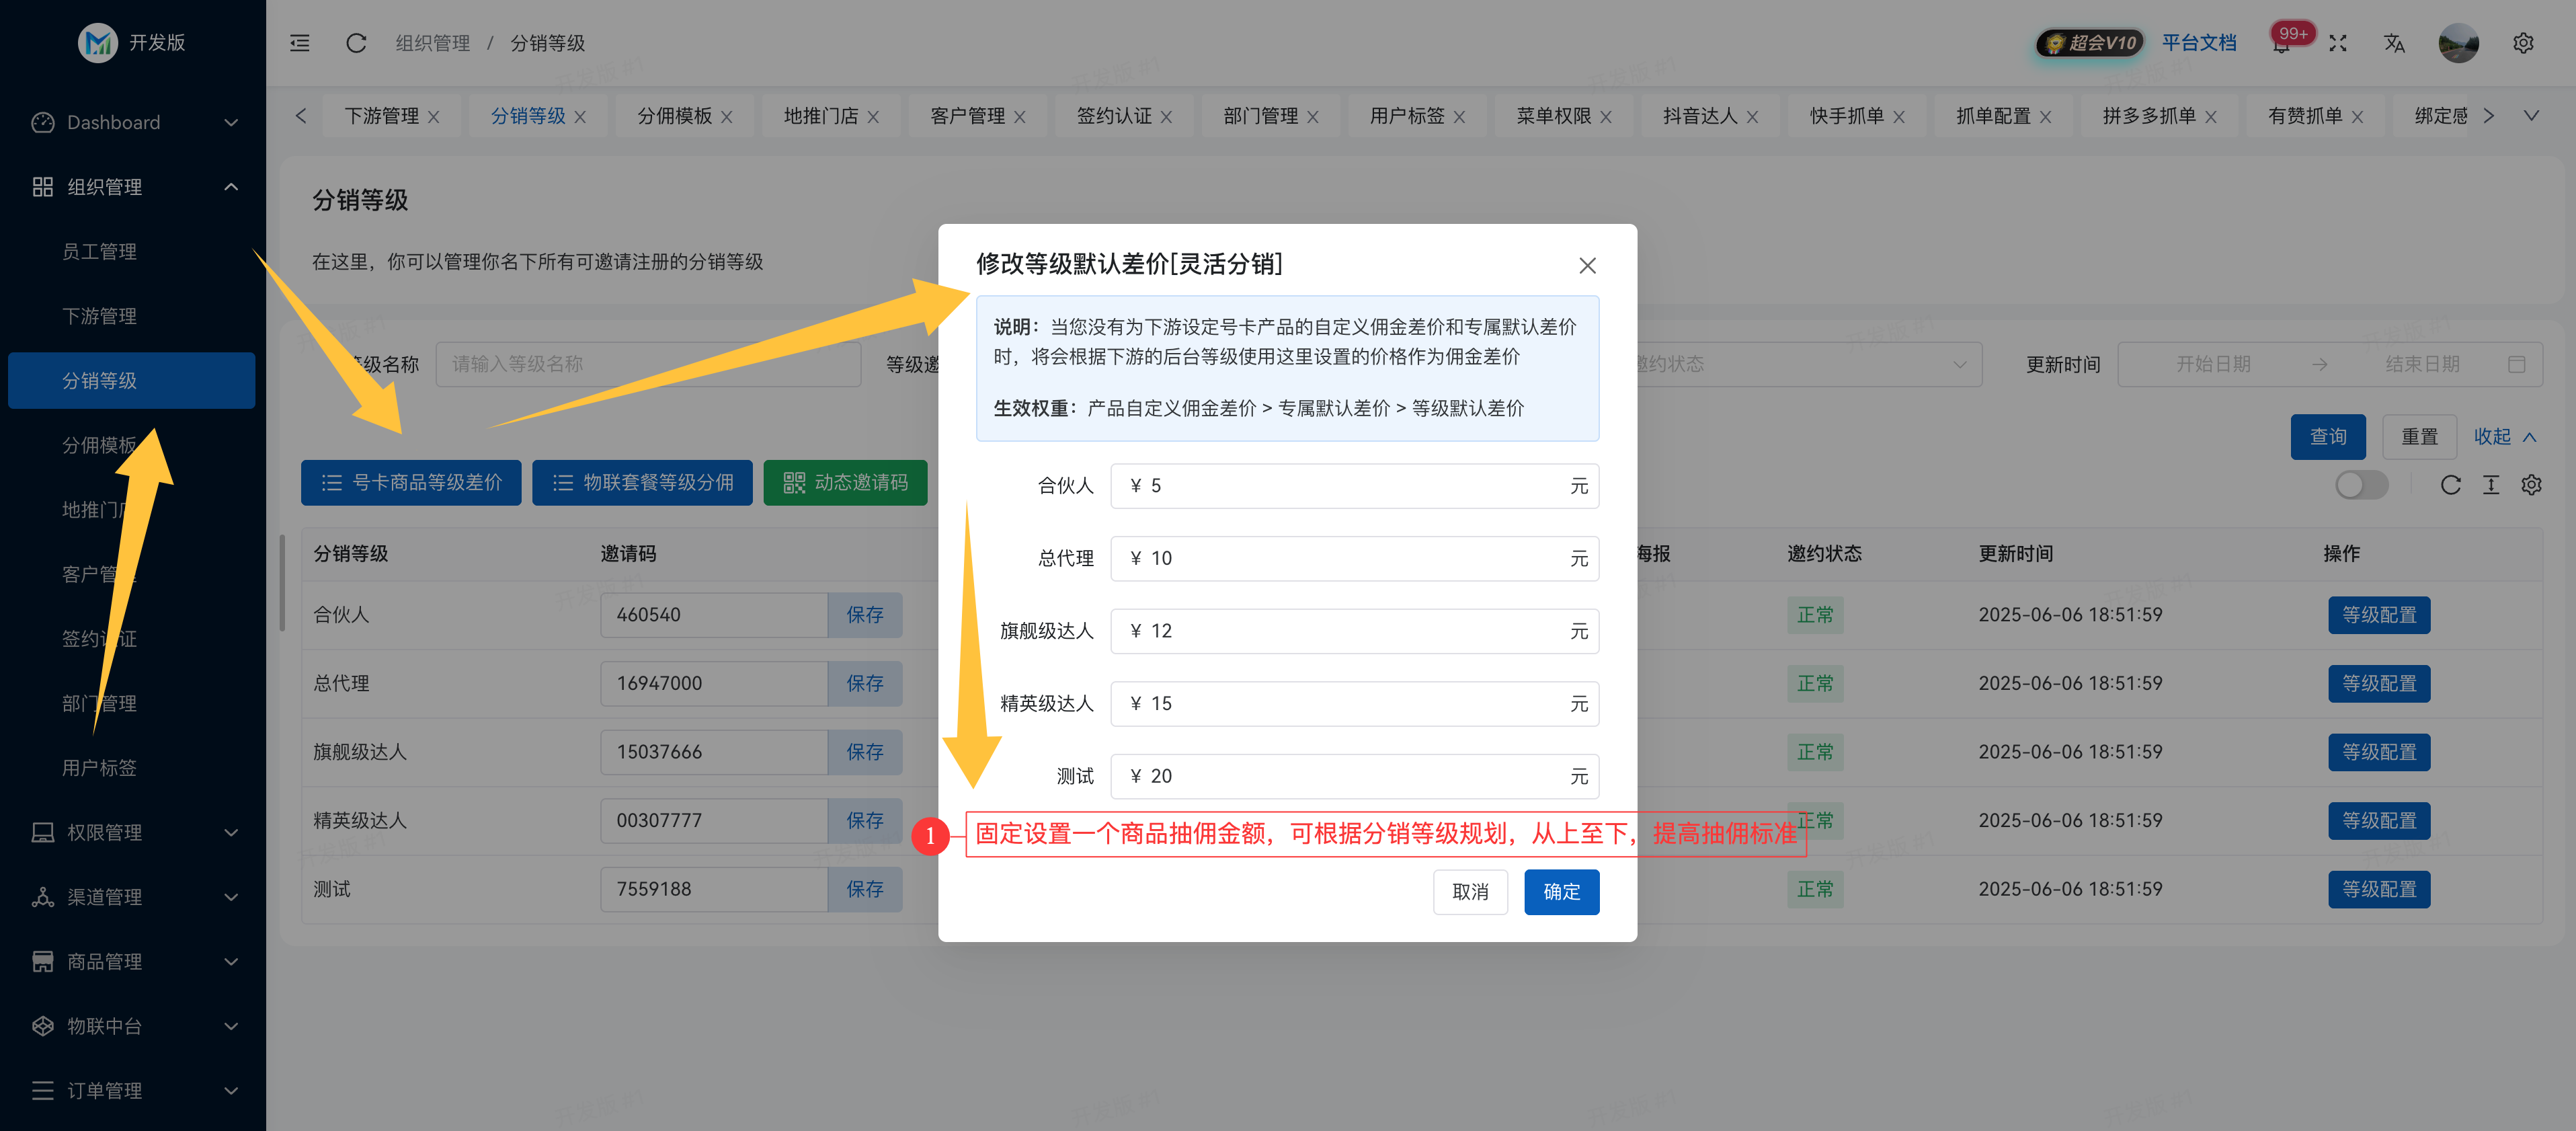This screenshot has width=2576, height=1131.
Task: Click the settings gear in top bar
Action: (x=2523, y=43)
